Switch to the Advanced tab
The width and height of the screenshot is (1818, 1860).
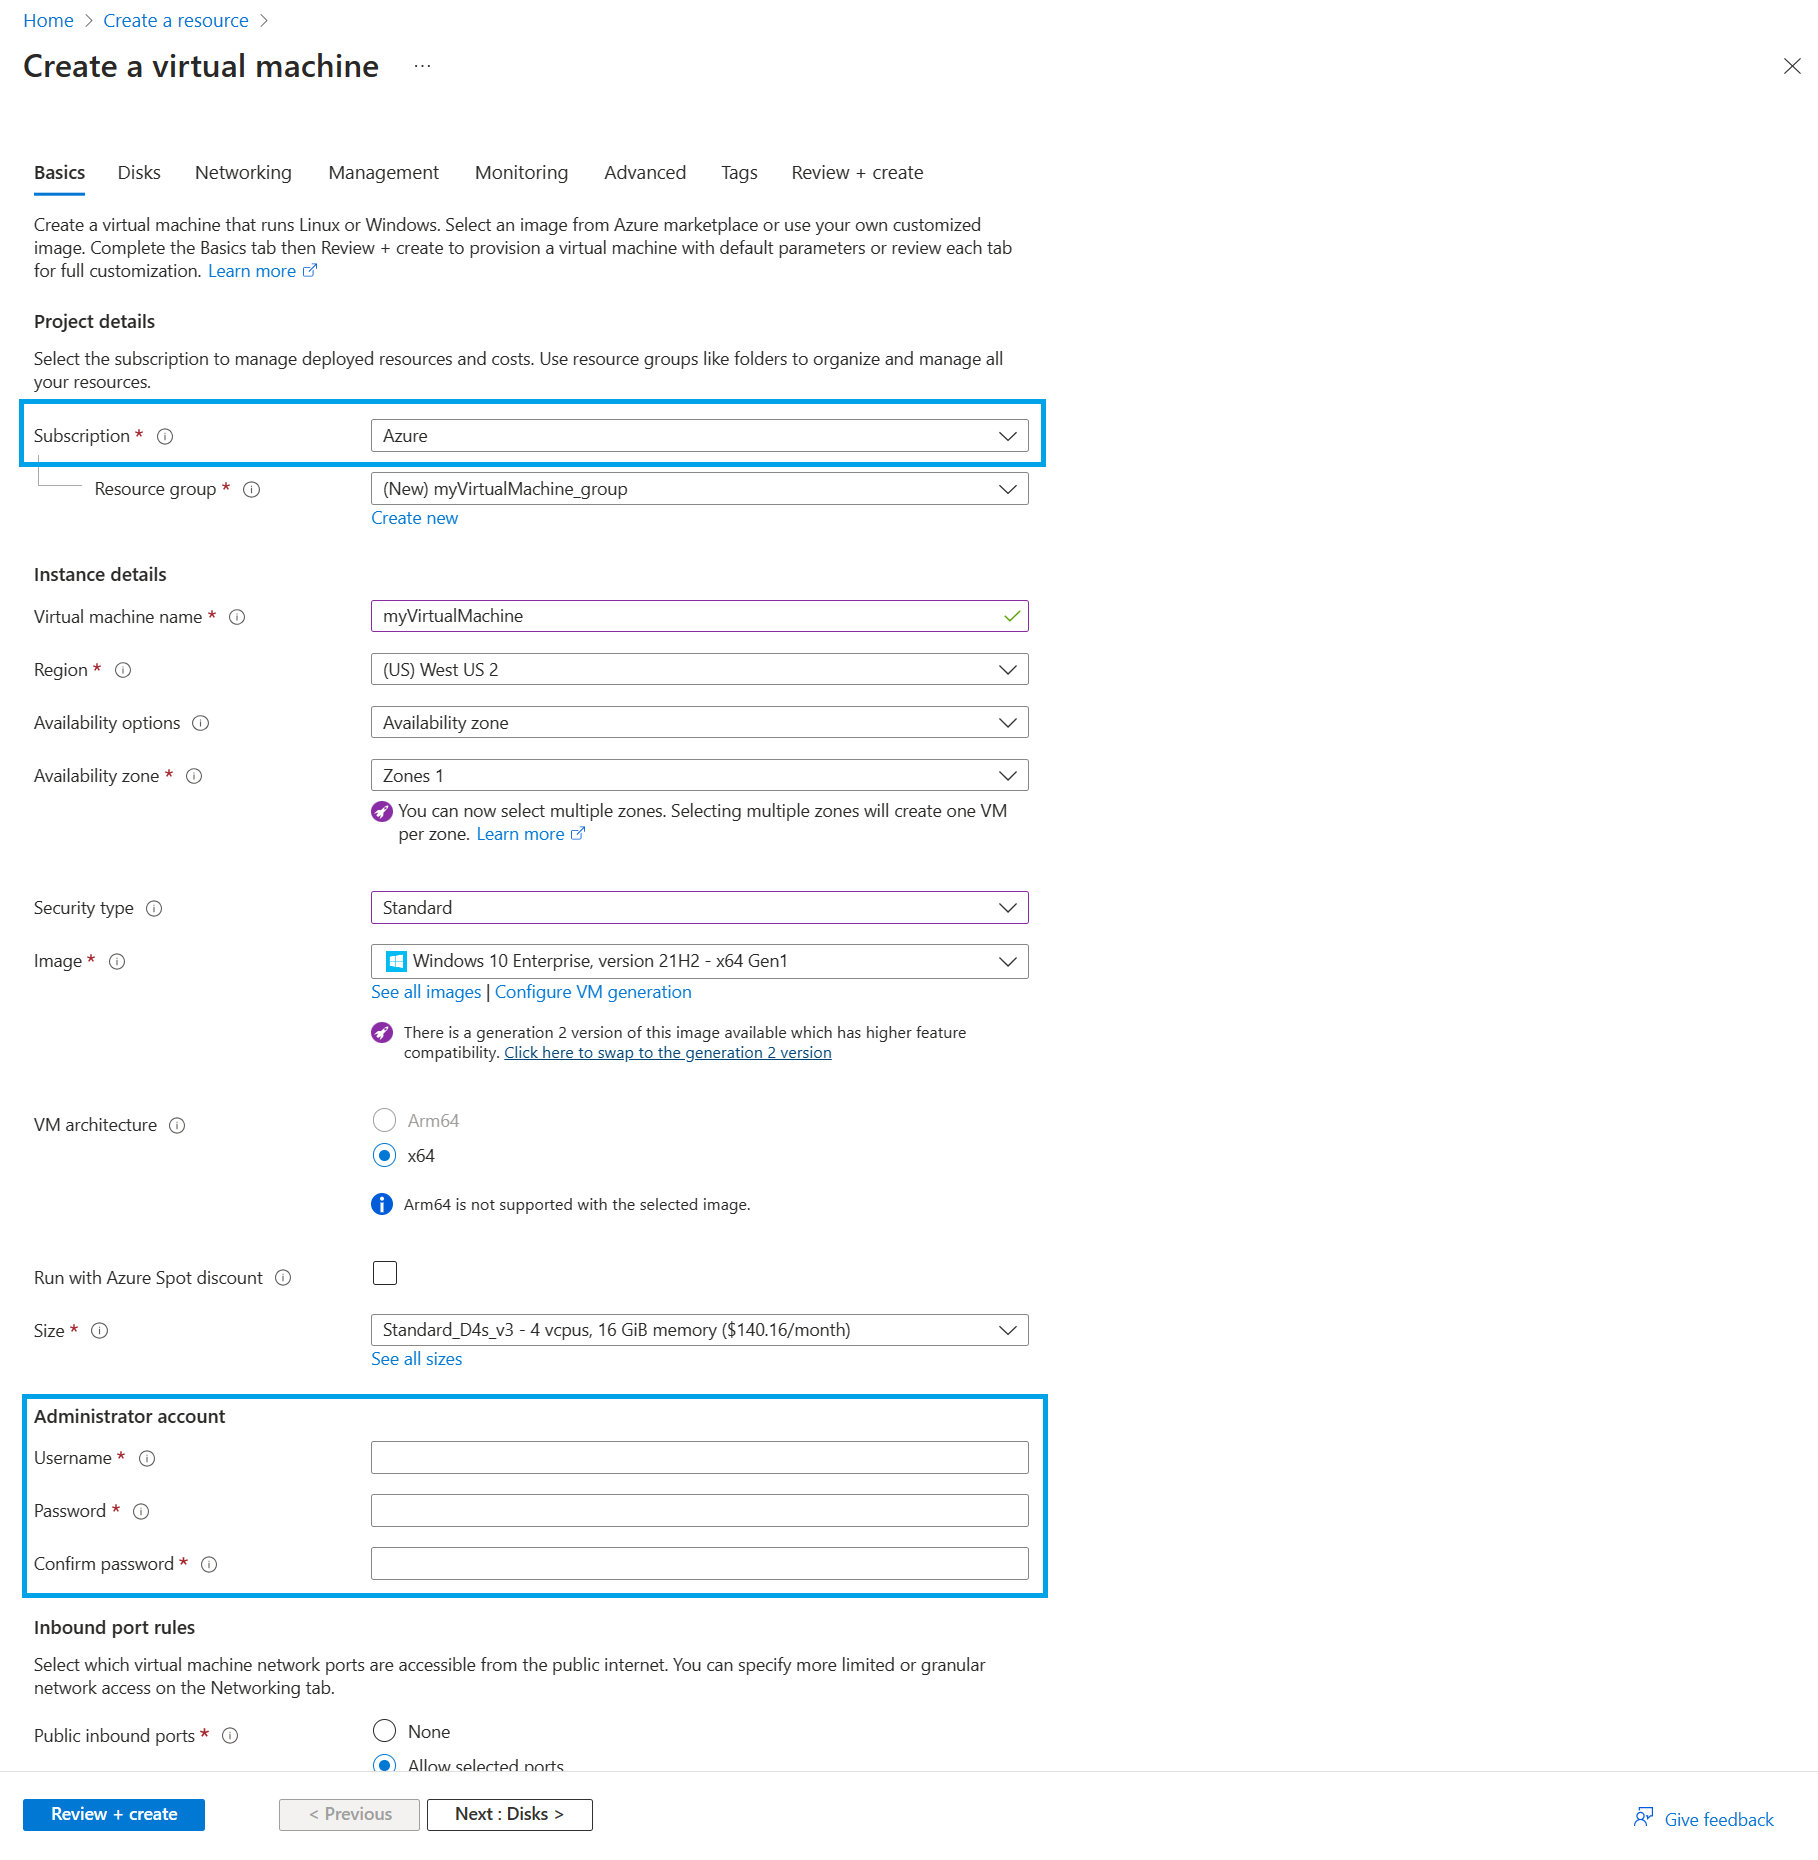645,173
